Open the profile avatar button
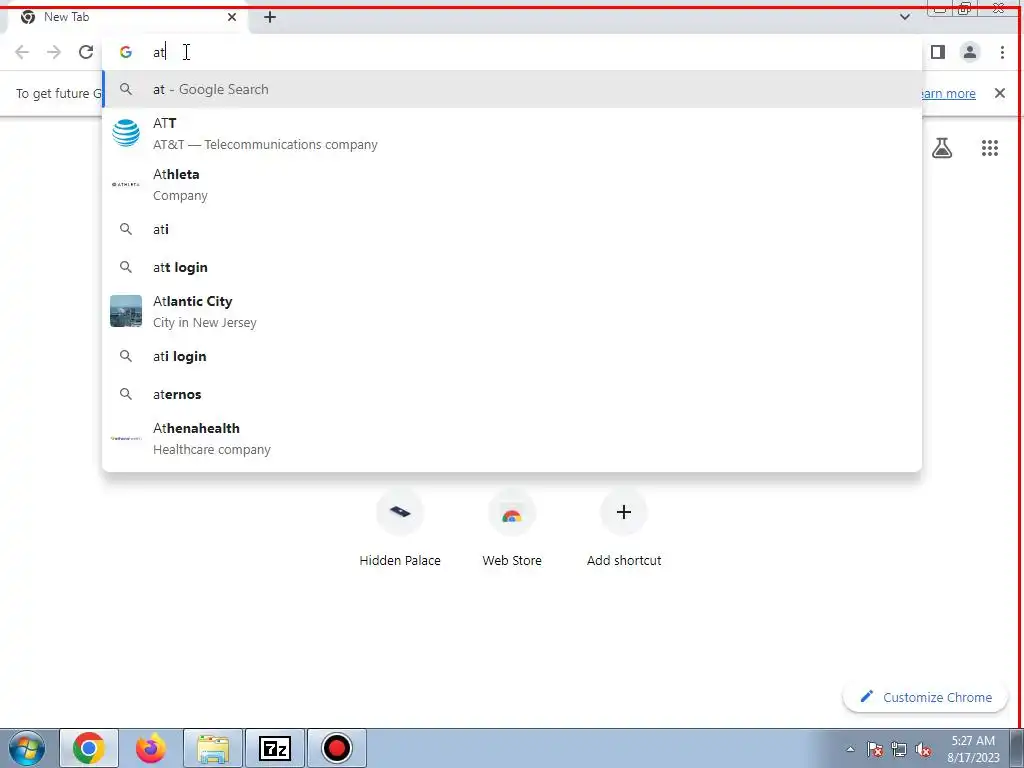Image resolution: width=1024 pixels, height=768 pixels. [970, 52]
